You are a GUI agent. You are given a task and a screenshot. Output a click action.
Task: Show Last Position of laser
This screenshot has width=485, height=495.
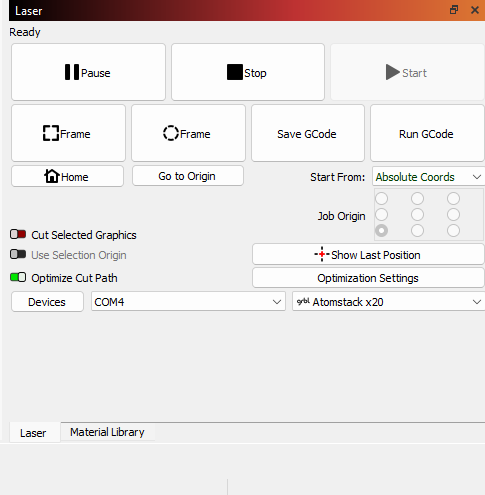[368, 255]
